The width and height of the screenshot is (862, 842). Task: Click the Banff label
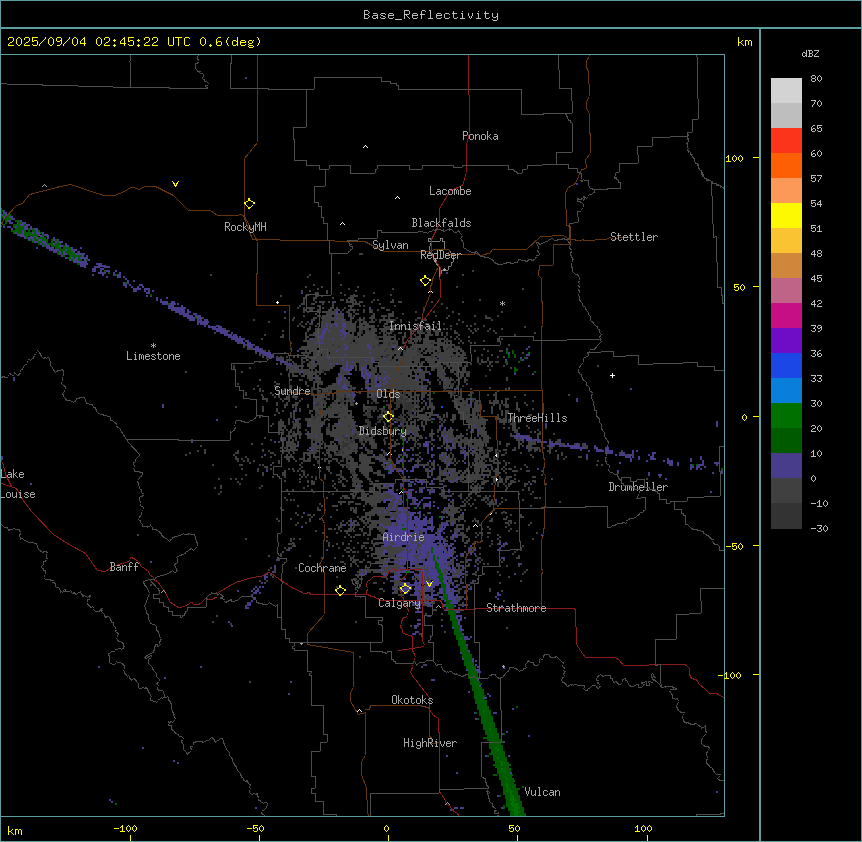(124, 567)
